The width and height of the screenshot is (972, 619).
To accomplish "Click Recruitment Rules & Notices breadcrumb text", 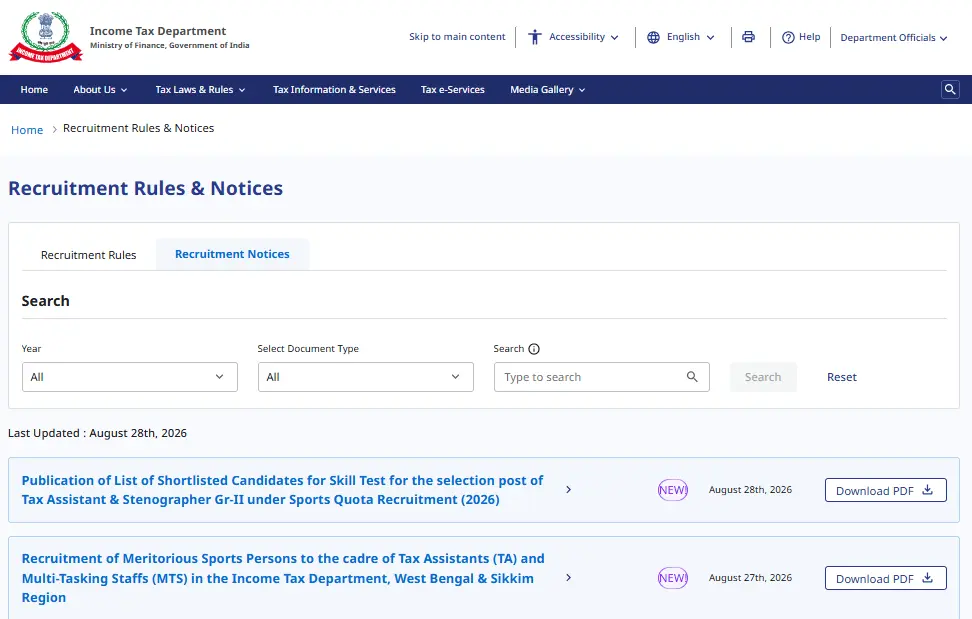I will coord(138,128).
